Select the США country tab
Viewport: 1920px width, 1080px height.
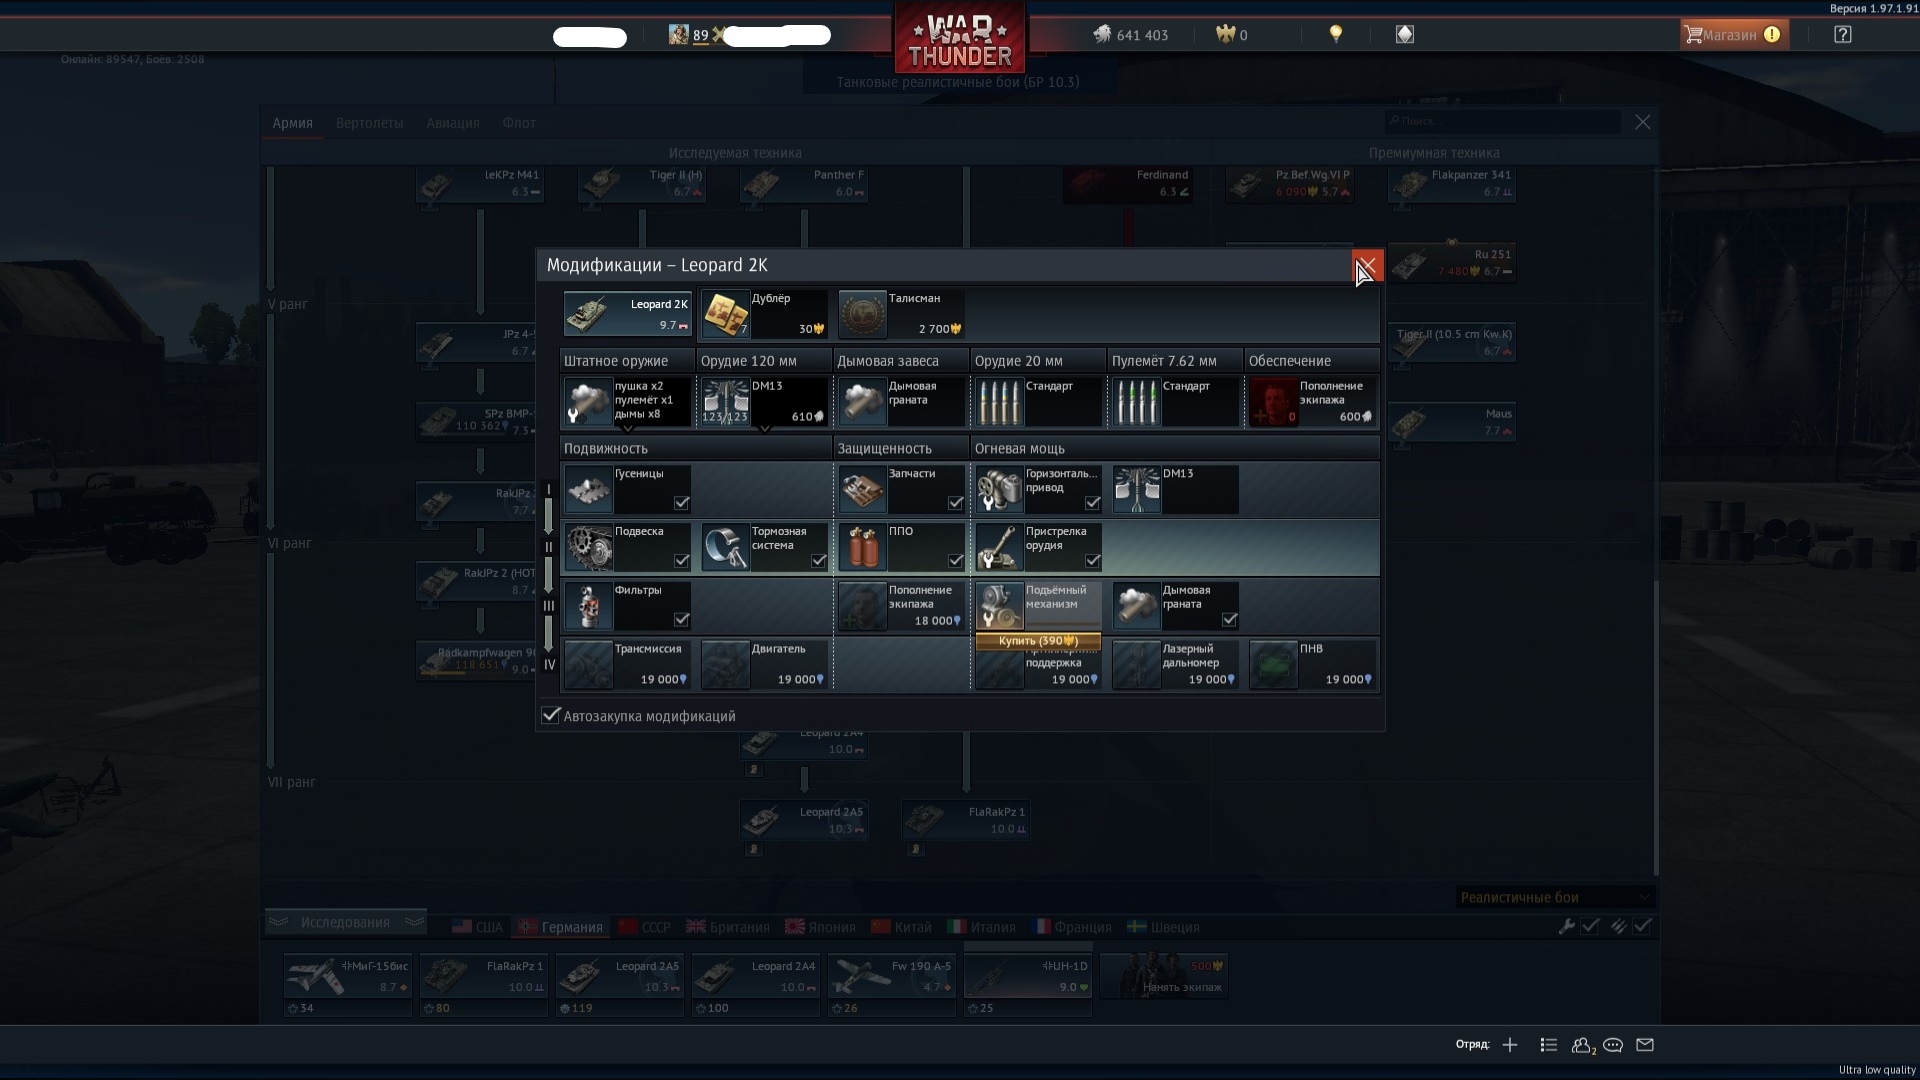(x=477, y=927)
